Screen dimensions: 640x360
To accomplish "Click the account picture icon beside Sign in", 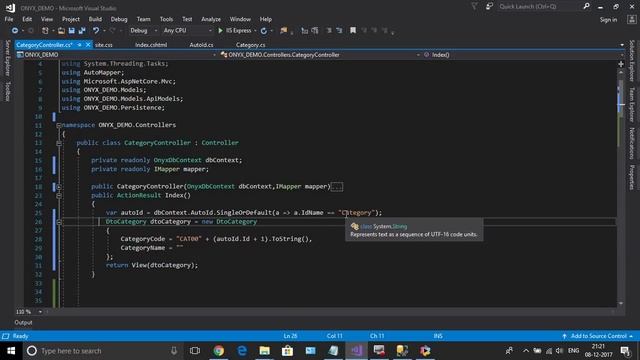I will [x=631, y=20].
